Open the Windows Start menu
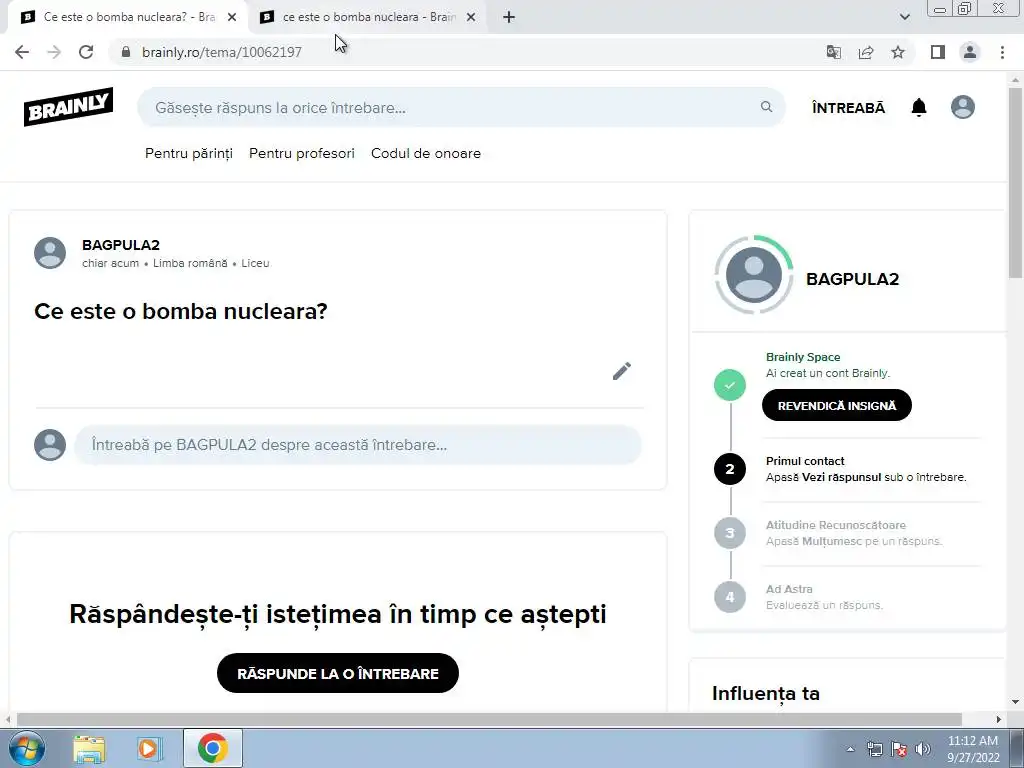This screenshot has width=1024, height=768. [x=26, y=748]
